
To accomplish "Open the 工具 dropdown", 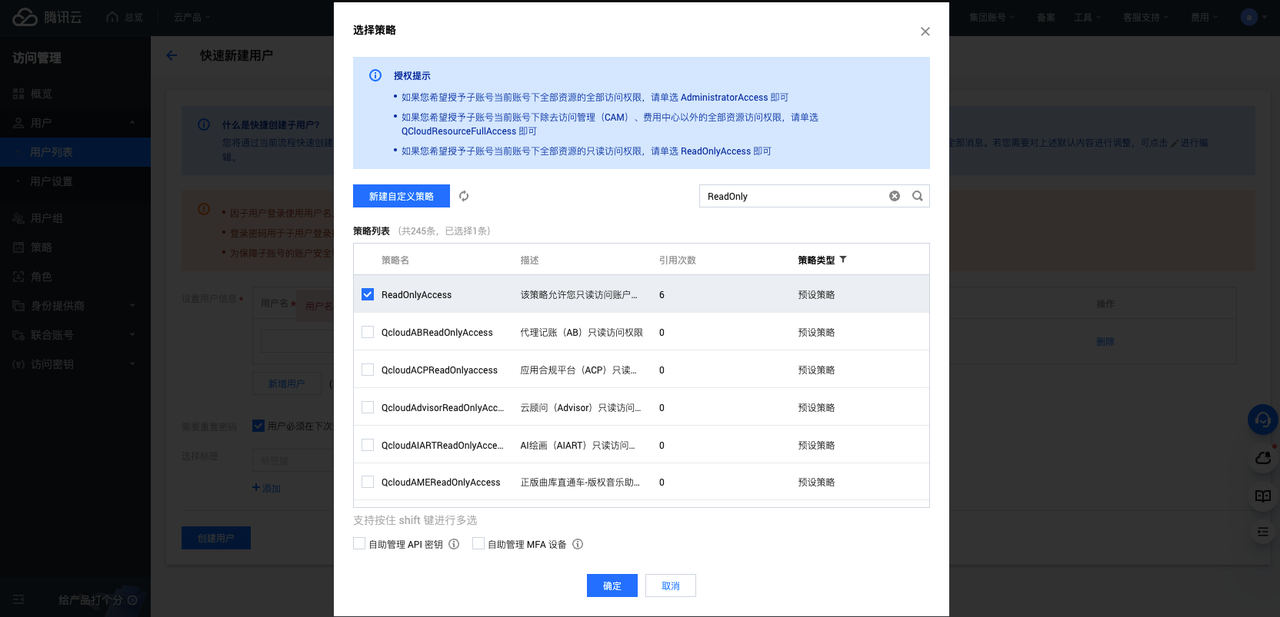I will pyautogui.click(x=1087, y=17).
